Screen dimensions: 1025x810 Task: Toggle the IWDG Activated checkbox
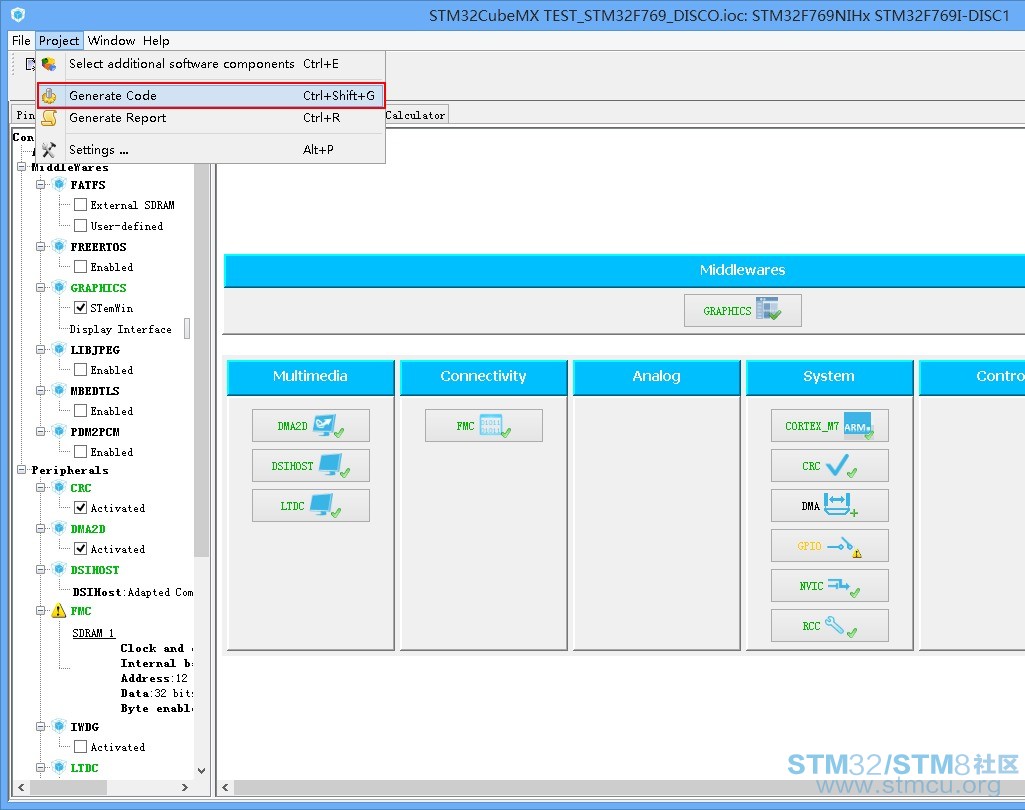[x=80, y=747]
